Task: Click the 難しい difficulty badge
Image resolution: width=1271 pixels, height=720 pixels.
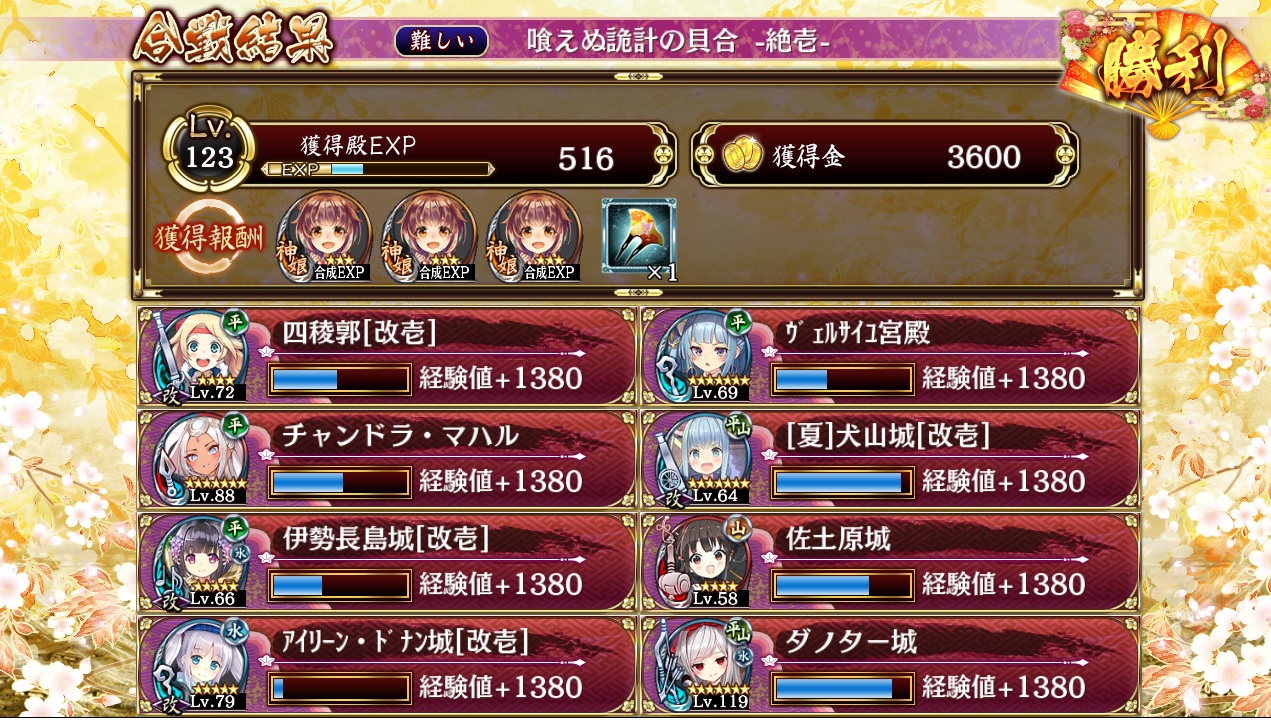Action: click(x=442, y=41)
